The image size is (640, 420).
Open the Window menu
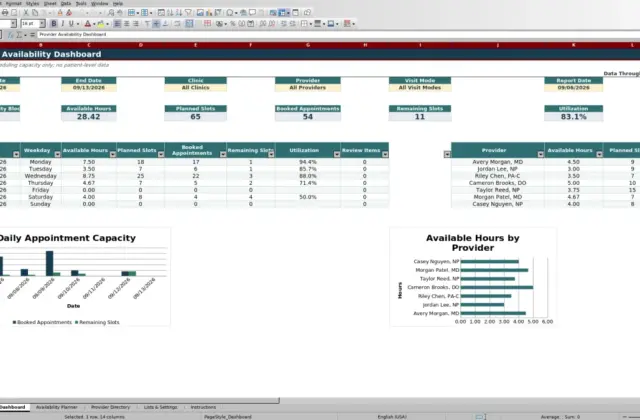[100, 3]
